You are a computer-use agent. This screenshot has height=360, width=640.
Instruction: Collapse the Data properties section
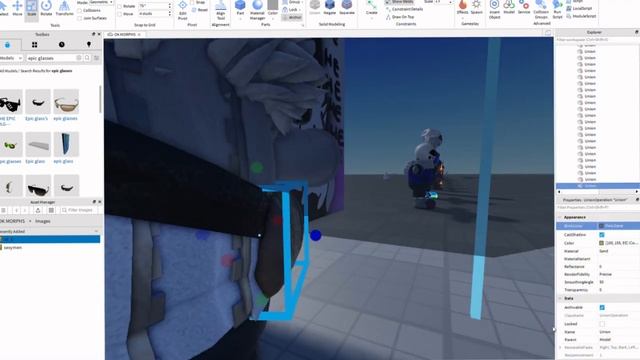pos(560,298)
